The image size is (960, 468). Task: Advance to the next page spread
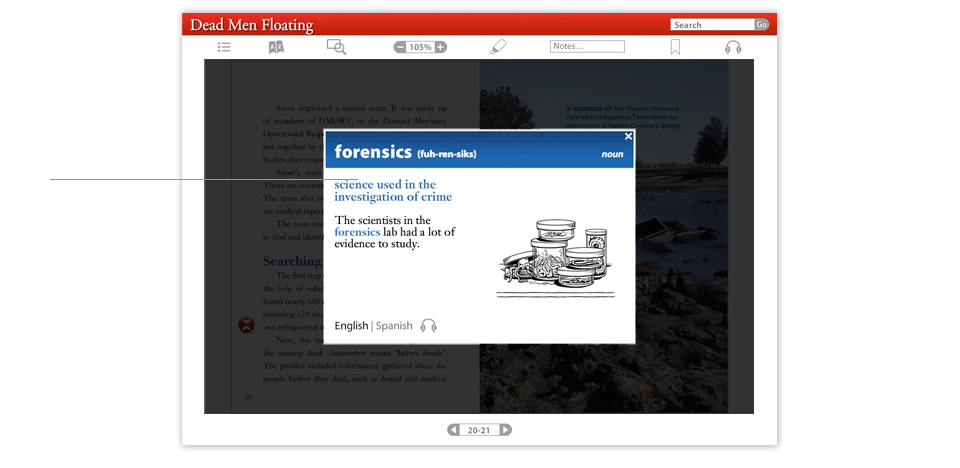coord(506,430)
